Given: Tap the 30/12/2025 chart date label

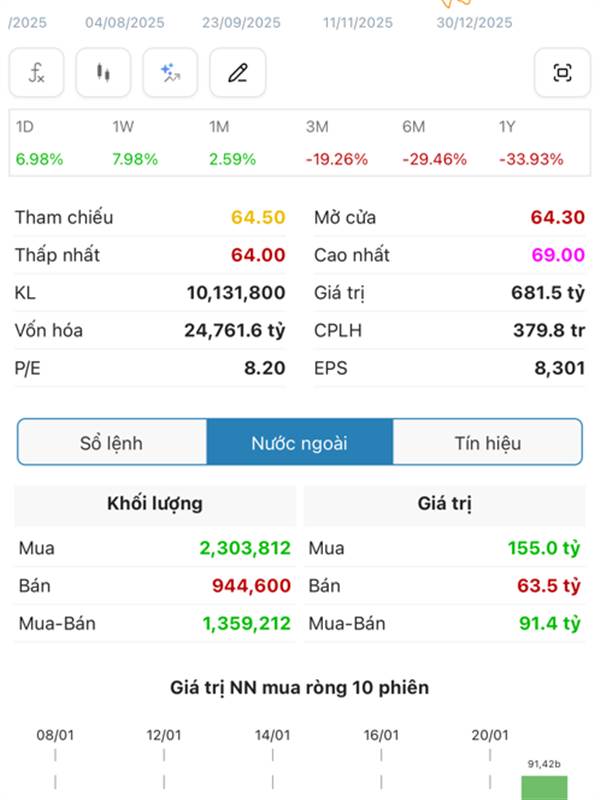Looking at the screenshot, I should (474, 23).
